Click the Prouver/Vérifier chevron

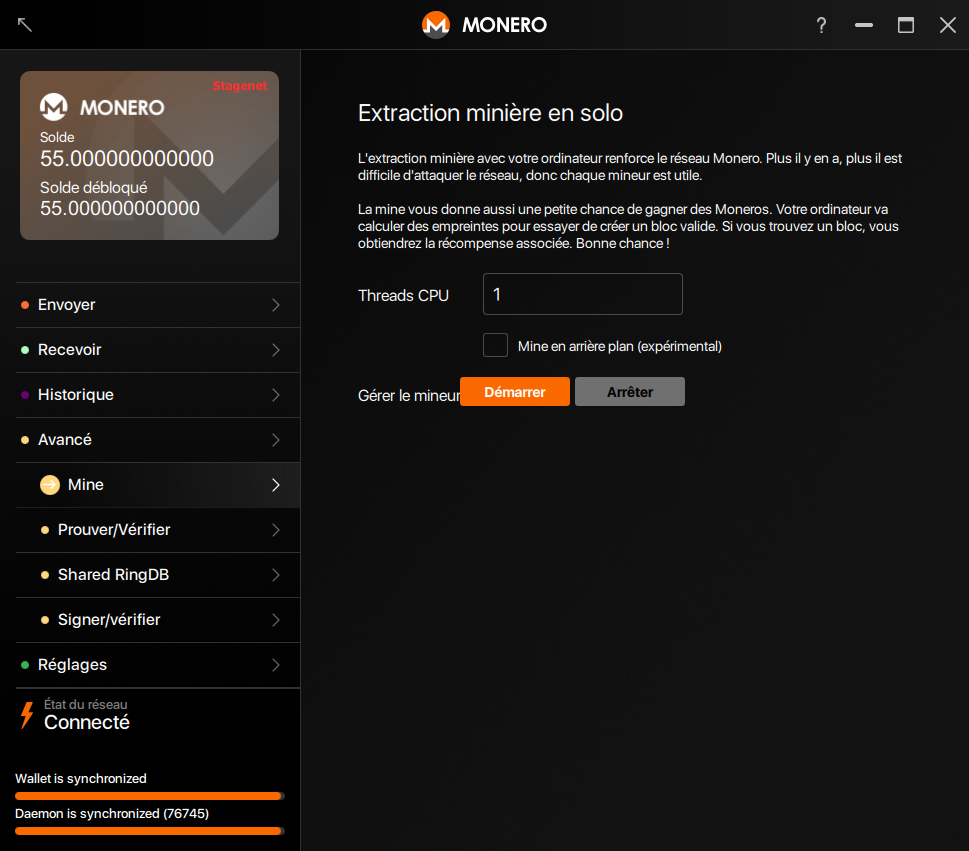tap(276, 530)
